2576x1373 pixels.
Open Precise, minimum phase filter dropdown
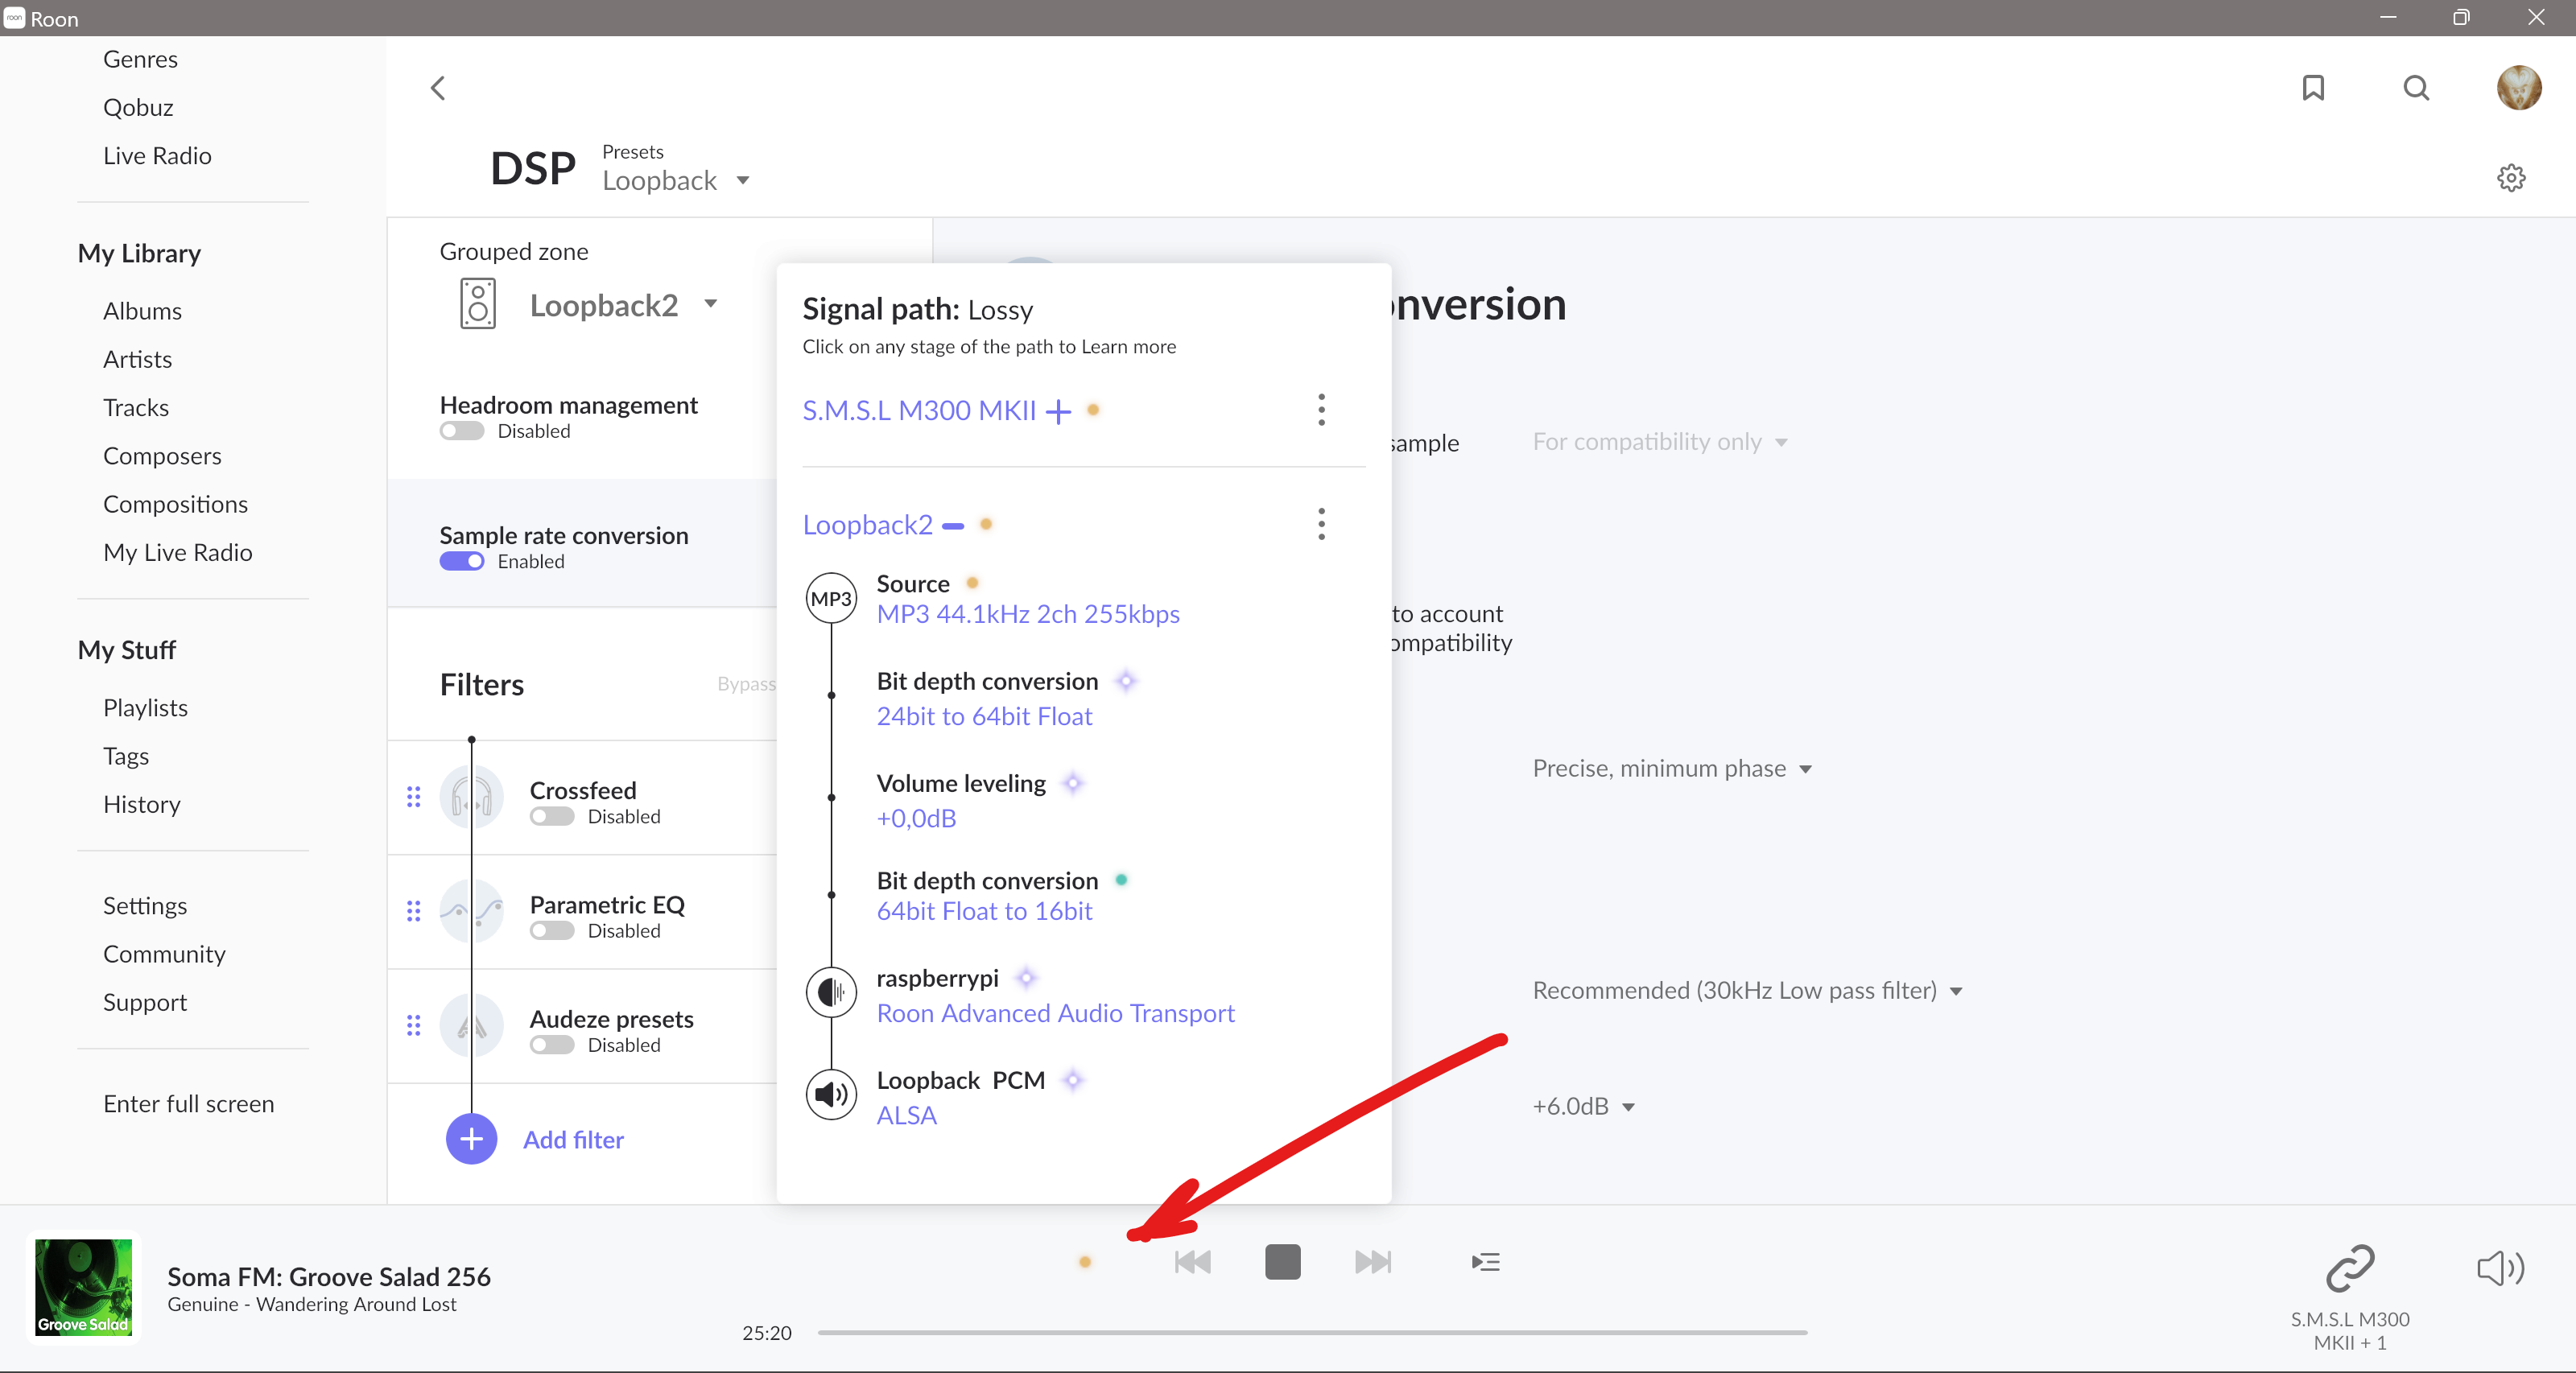click(1672, 769)
